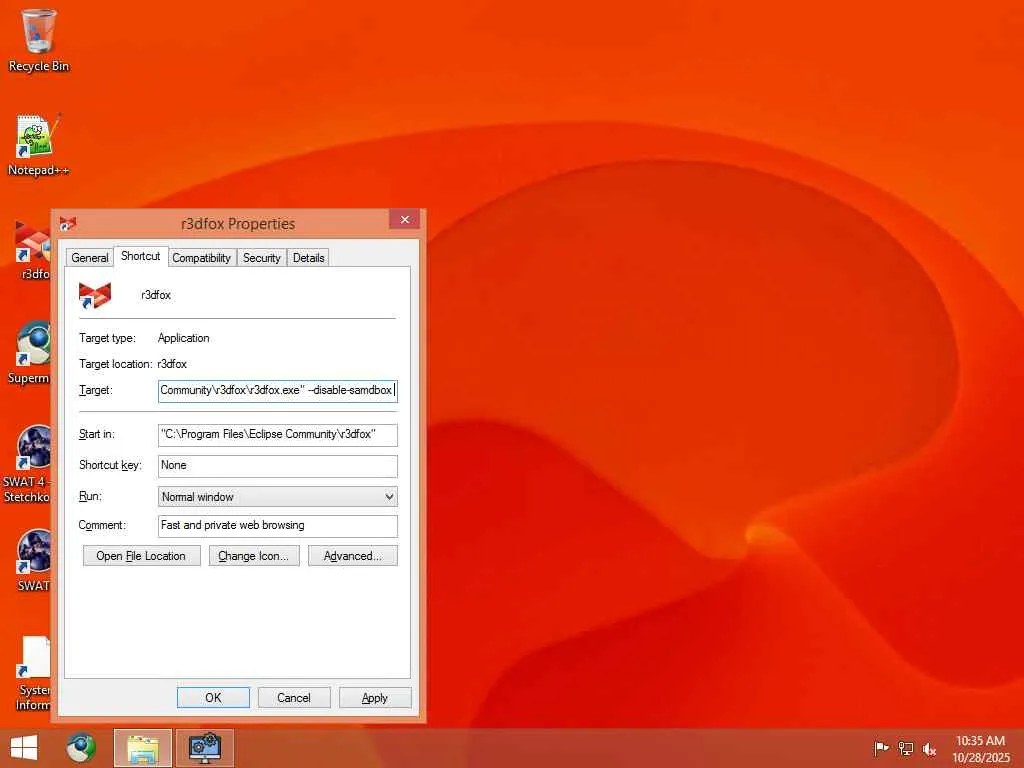
Task: Confirm with the OK button
Action: click(213, 697)
